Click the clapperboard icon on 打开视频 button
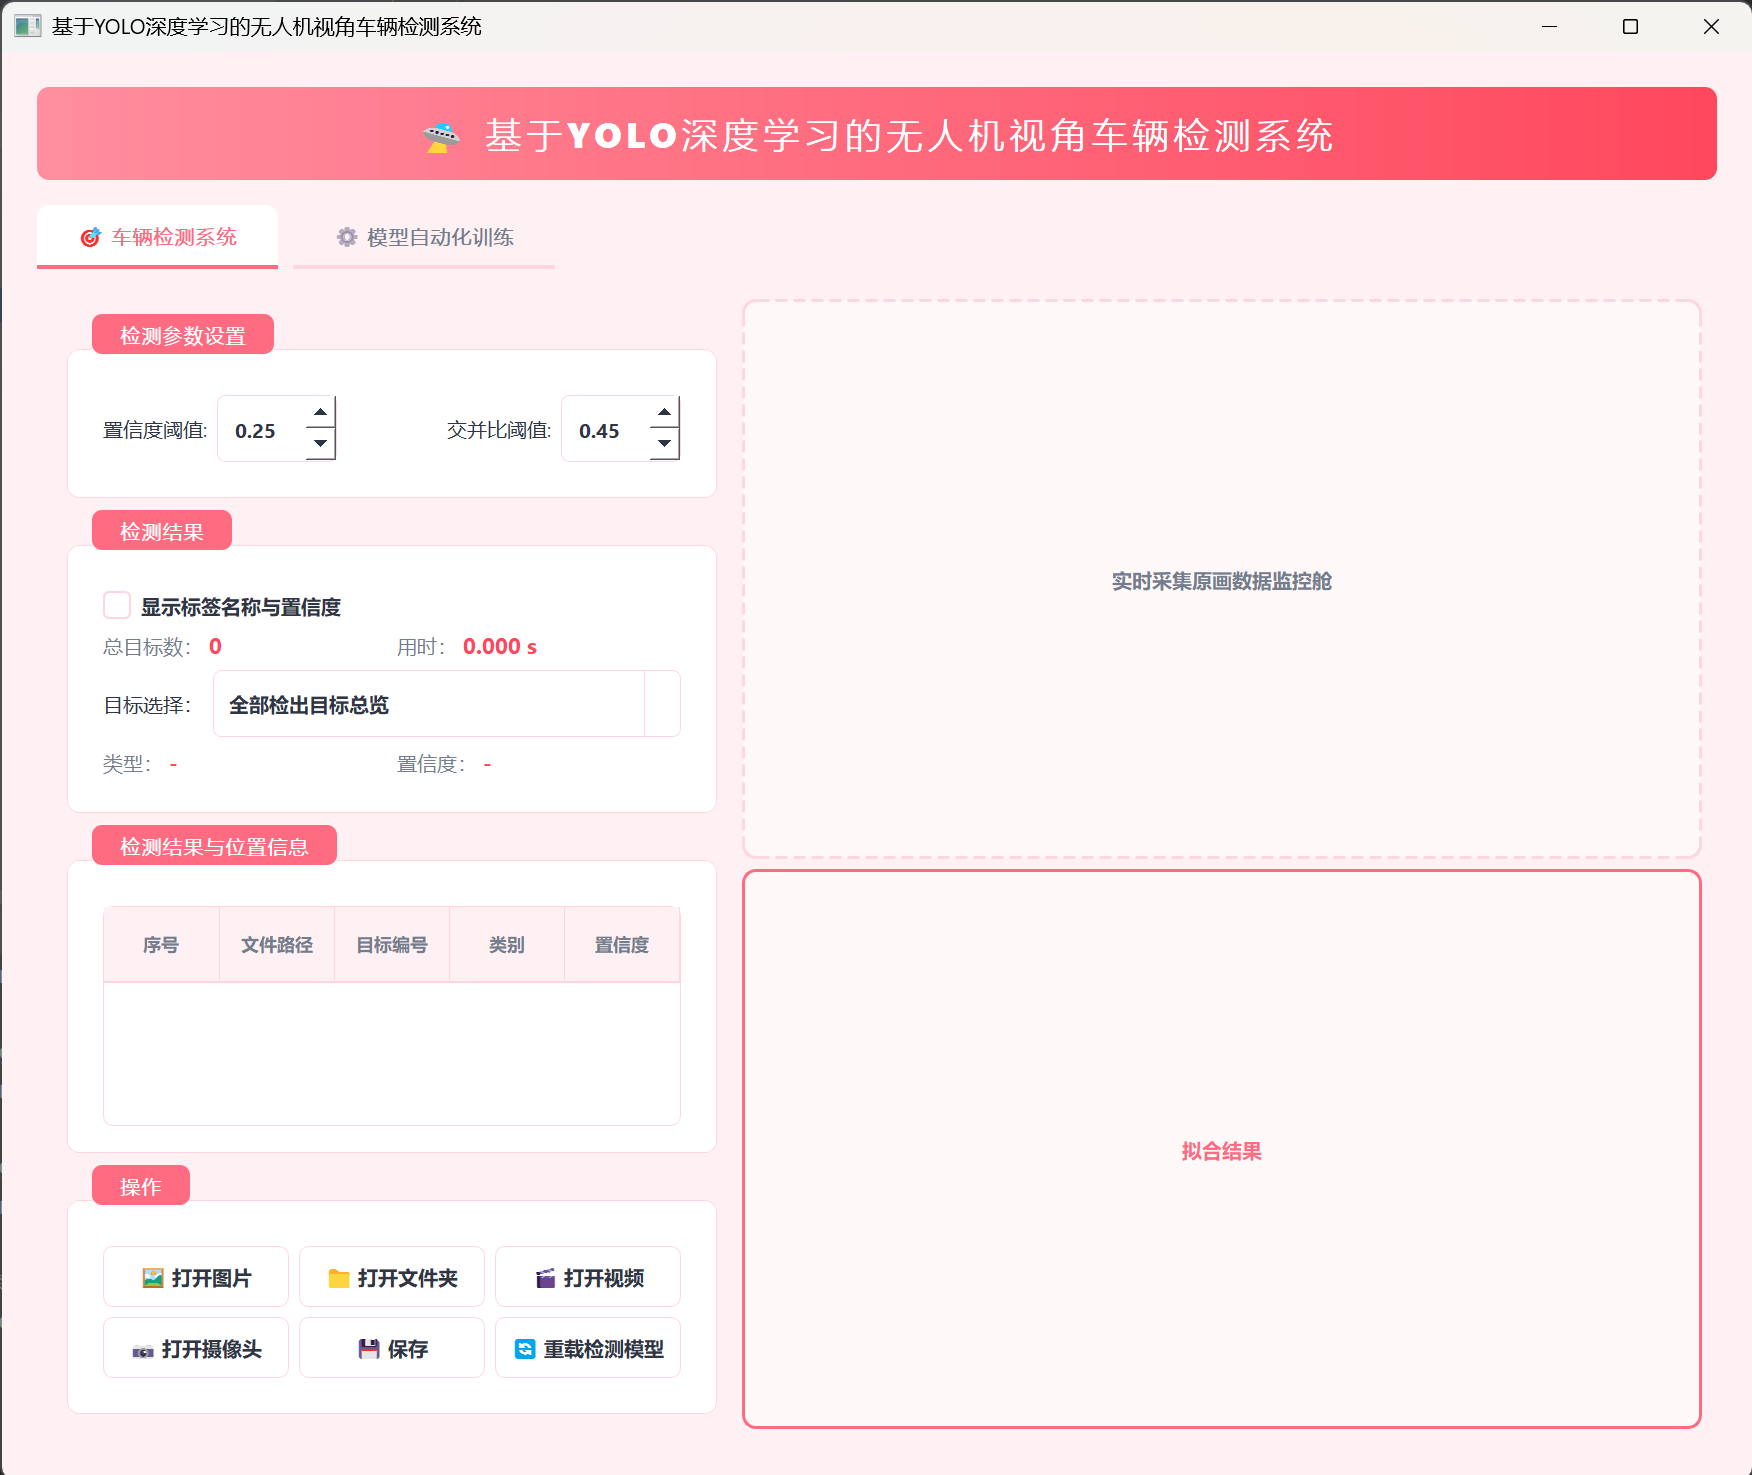 pyautogui.click(x=544, y=1277)
